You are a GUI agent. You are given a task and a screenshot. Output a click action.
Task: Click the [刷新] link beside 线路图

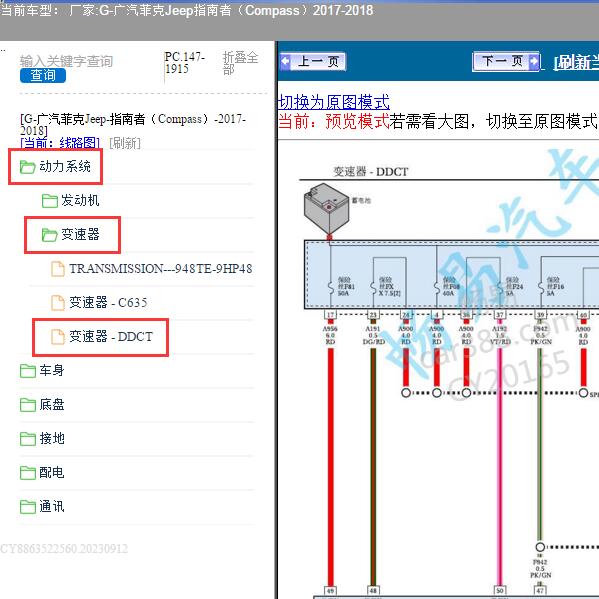[x=125, y=144]
